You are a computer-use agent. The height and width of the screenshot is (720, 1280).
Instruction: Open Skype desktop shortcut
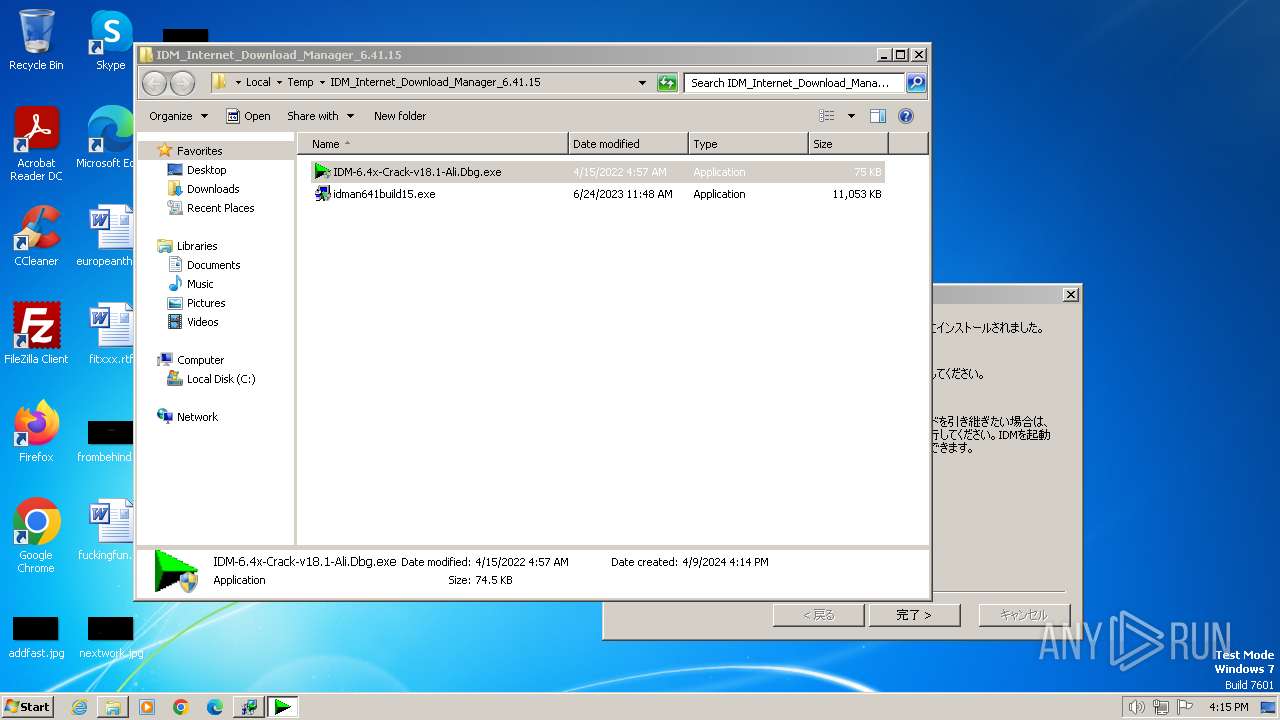[x=110, y=40]
